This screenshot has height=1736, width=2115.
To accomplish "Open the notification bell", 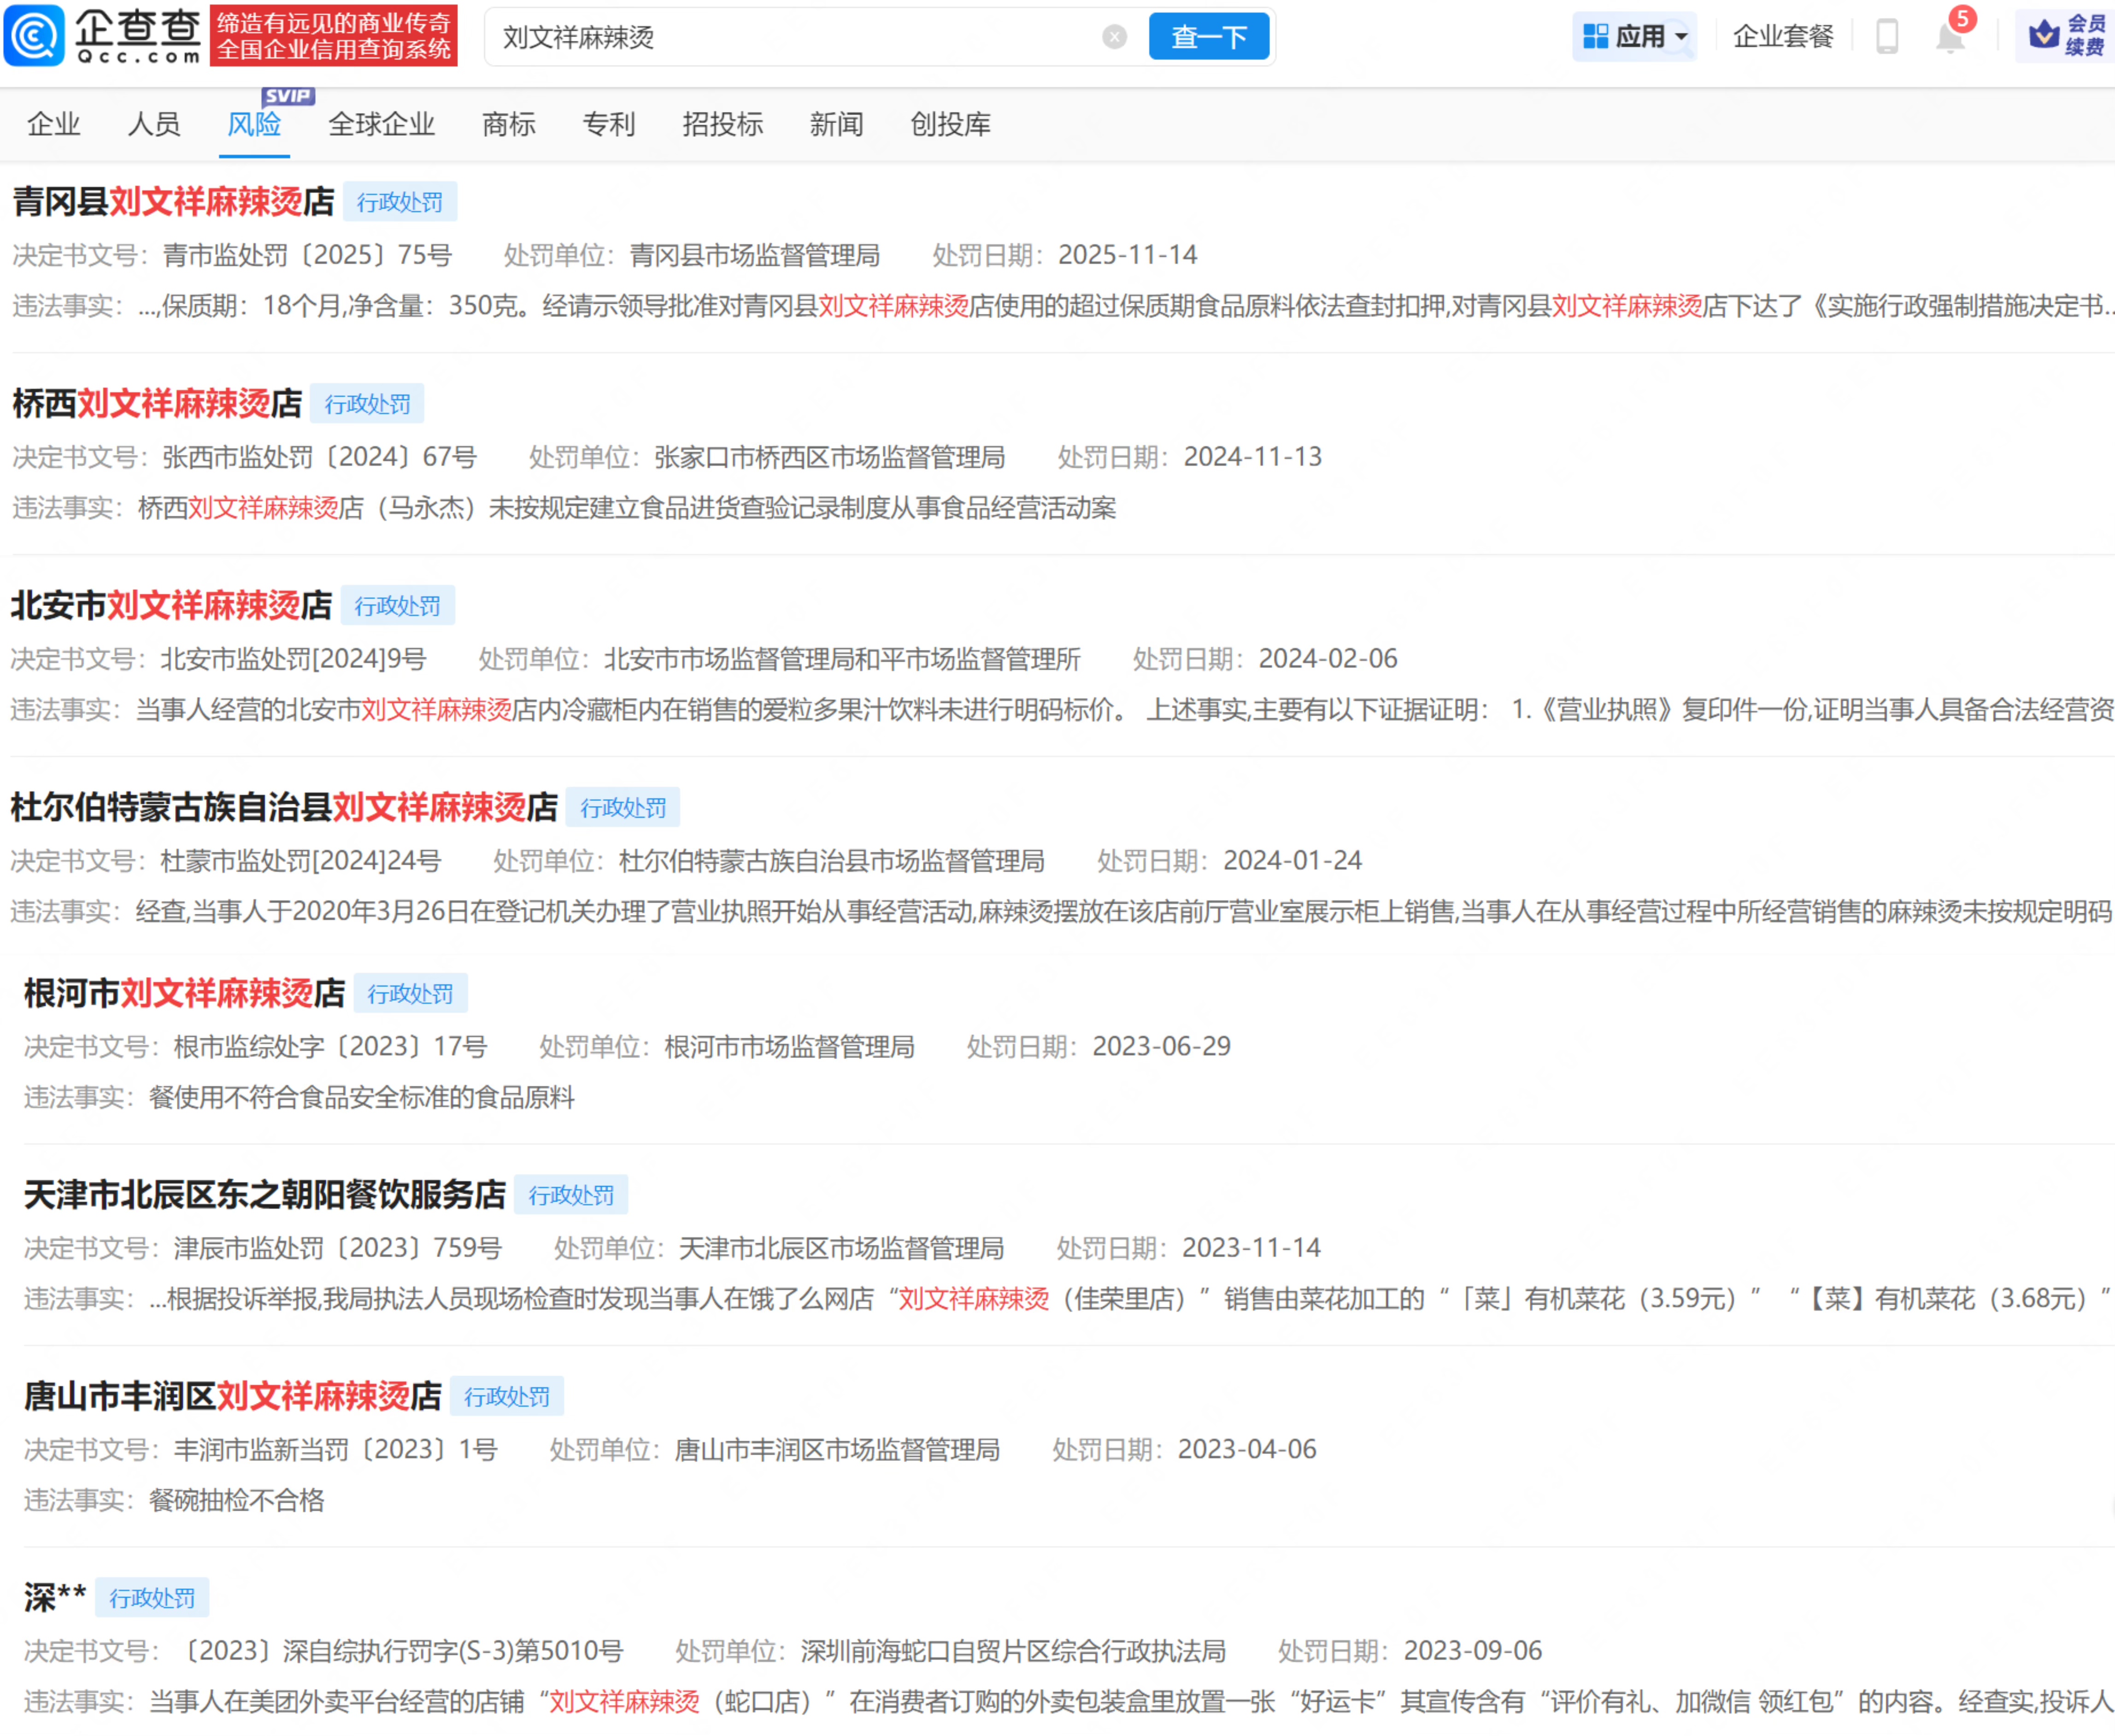I will pos(1949,37).
